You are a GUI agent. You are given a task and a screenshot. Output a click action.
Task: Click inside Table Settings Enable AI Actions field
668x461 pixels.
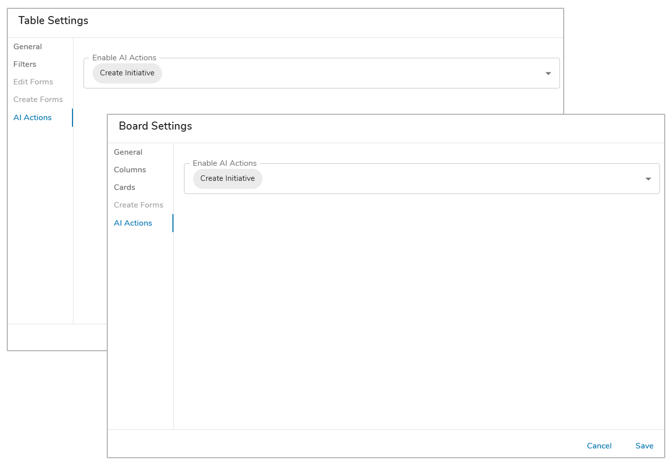(x=321, y=73)
